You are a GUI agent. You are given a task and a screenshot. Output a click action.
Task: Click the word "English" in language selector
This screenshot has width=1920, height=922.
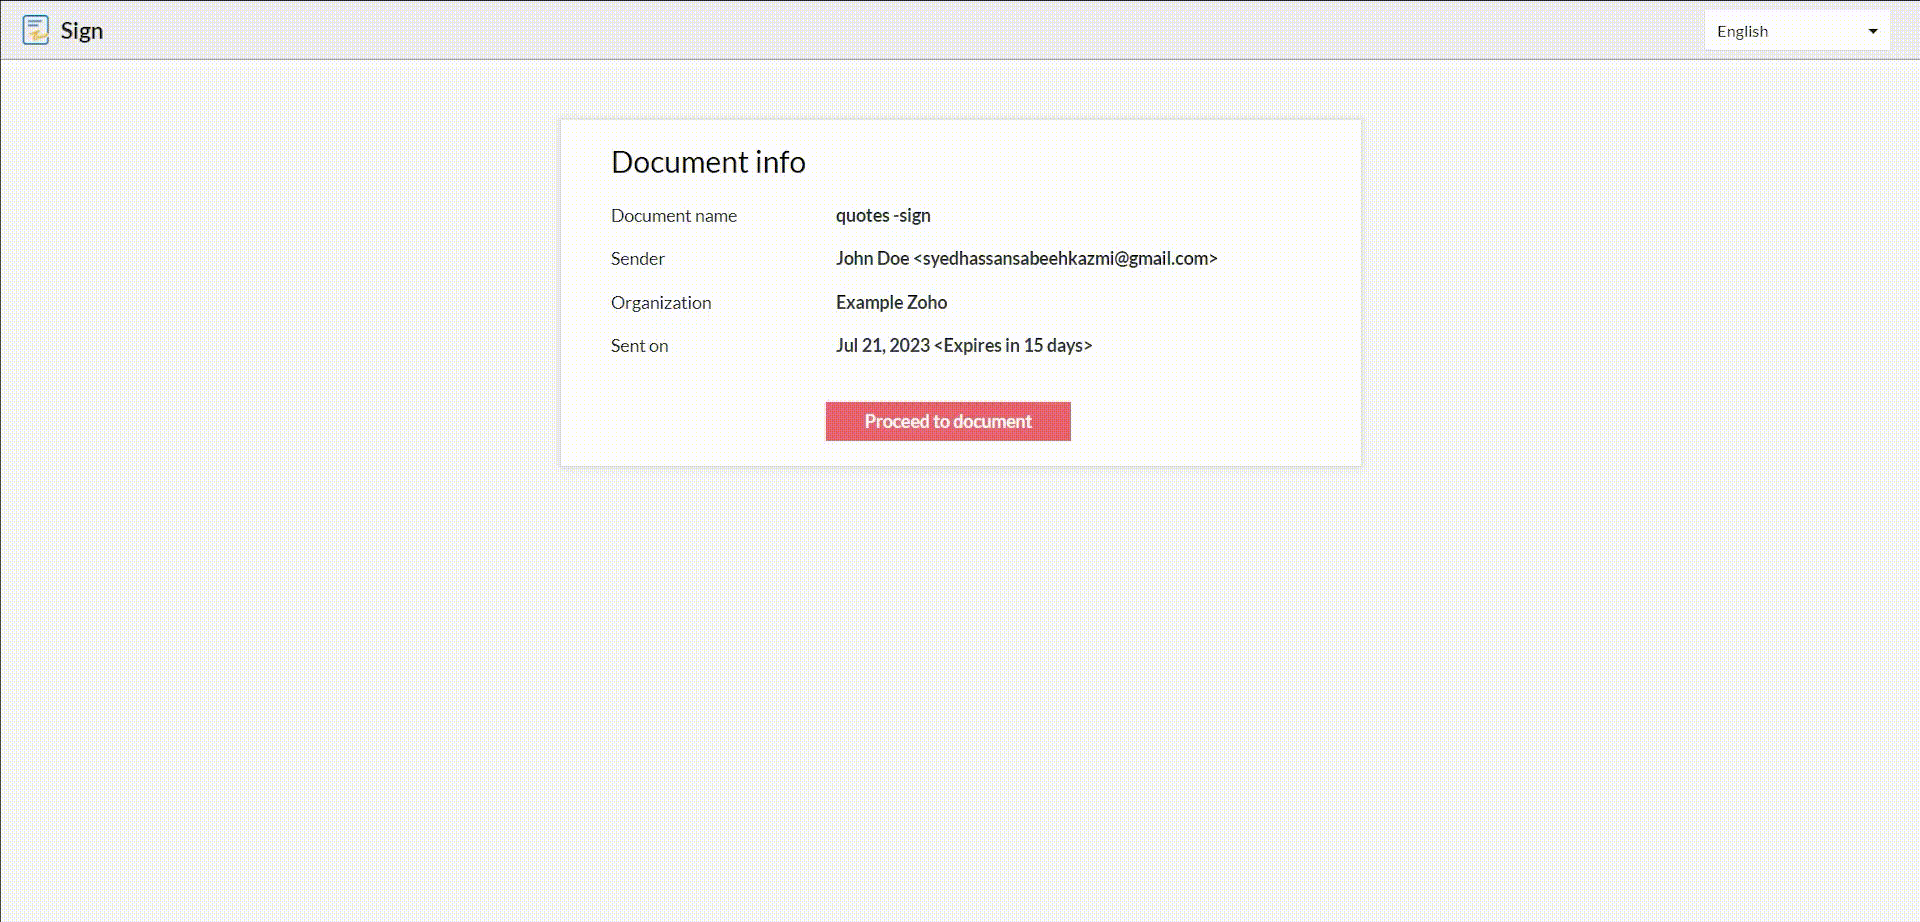point(1742,32)
